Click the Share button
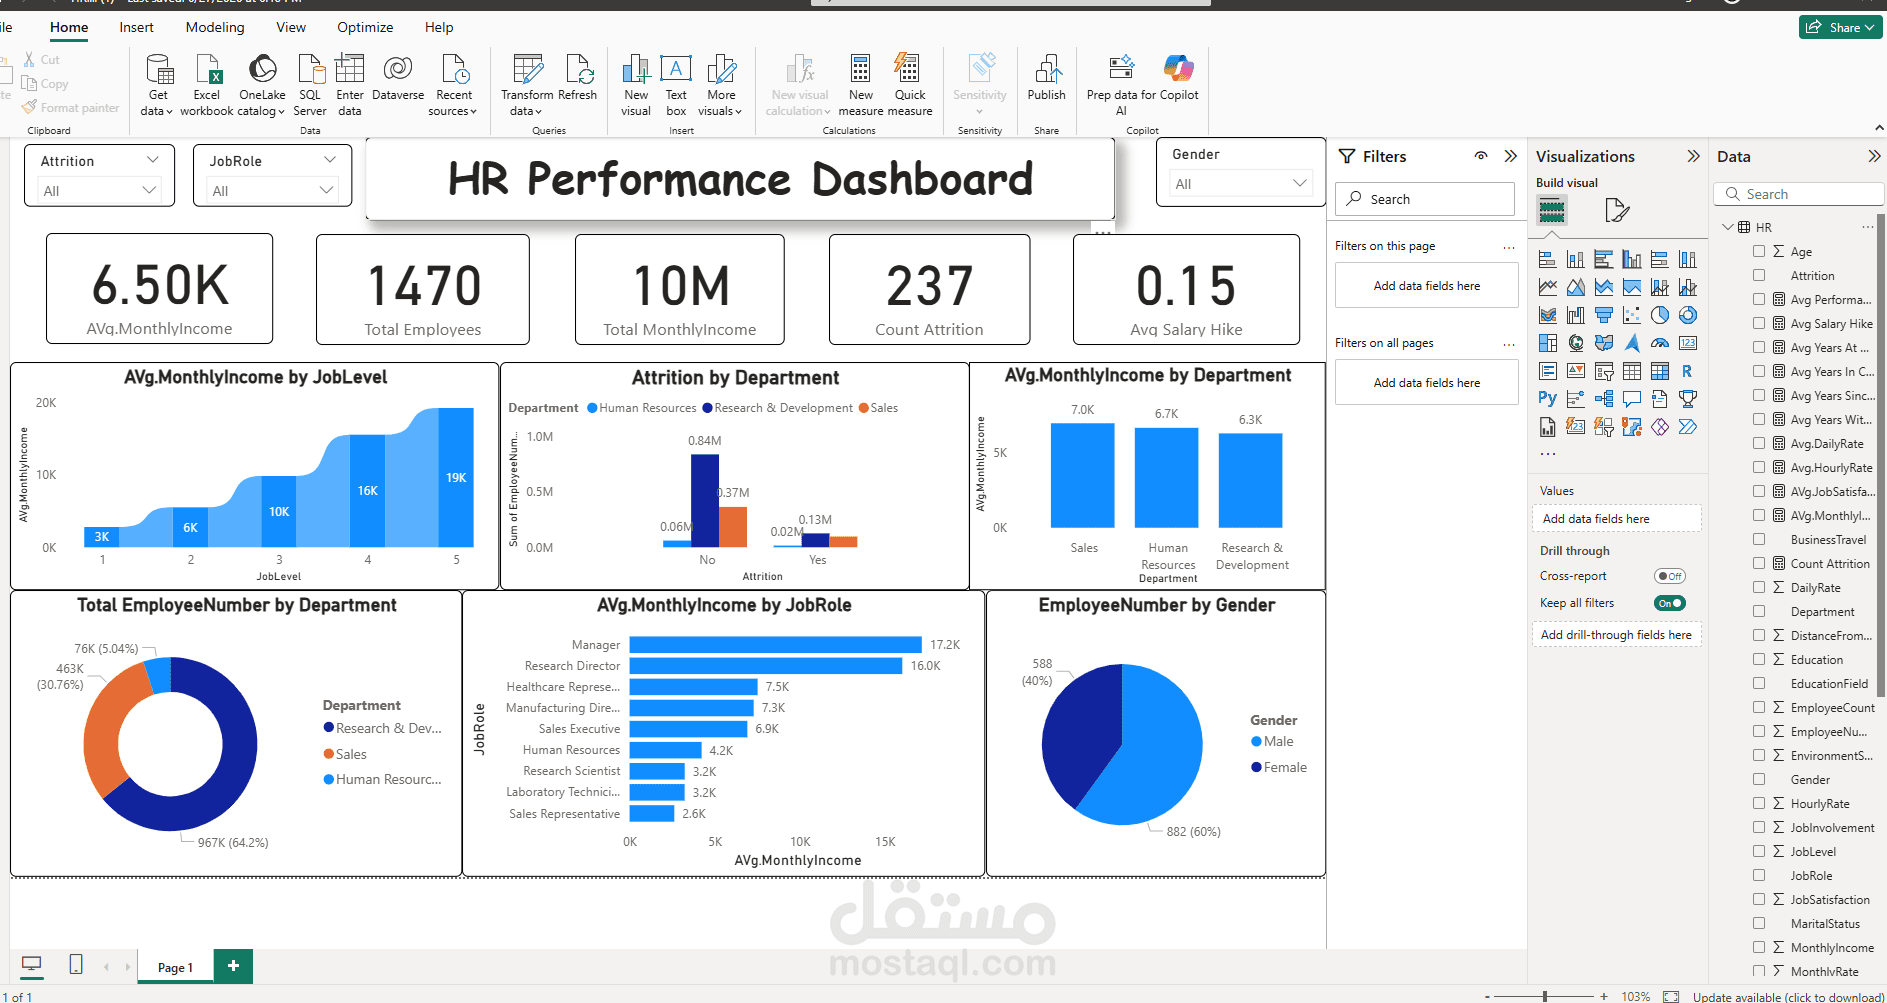The height and width of the screenshot is (1003, 1887). (x=1841, y=27)
